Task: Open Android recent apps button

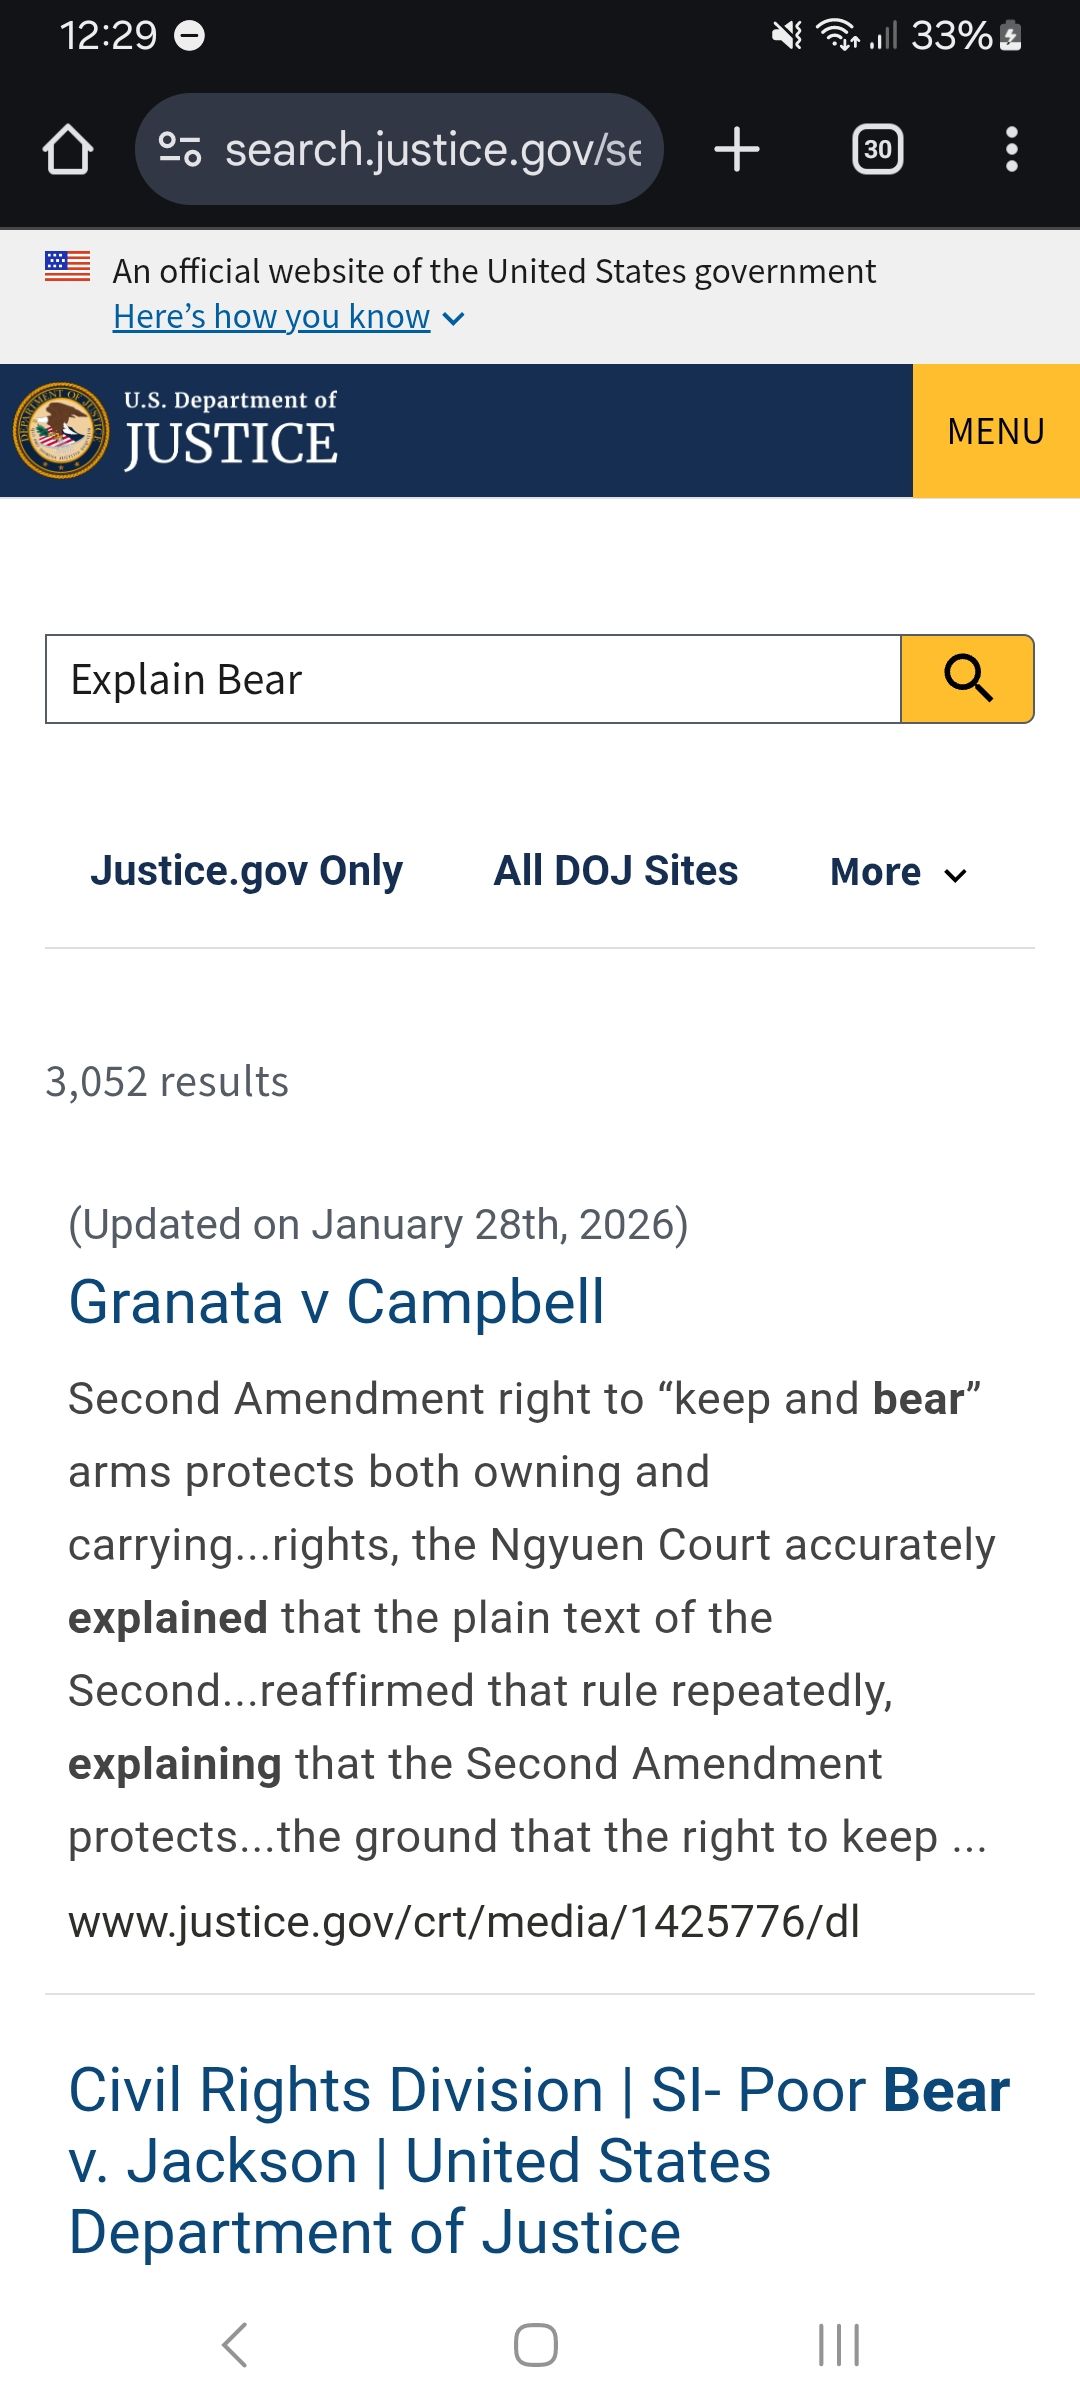Action: 838,2344
